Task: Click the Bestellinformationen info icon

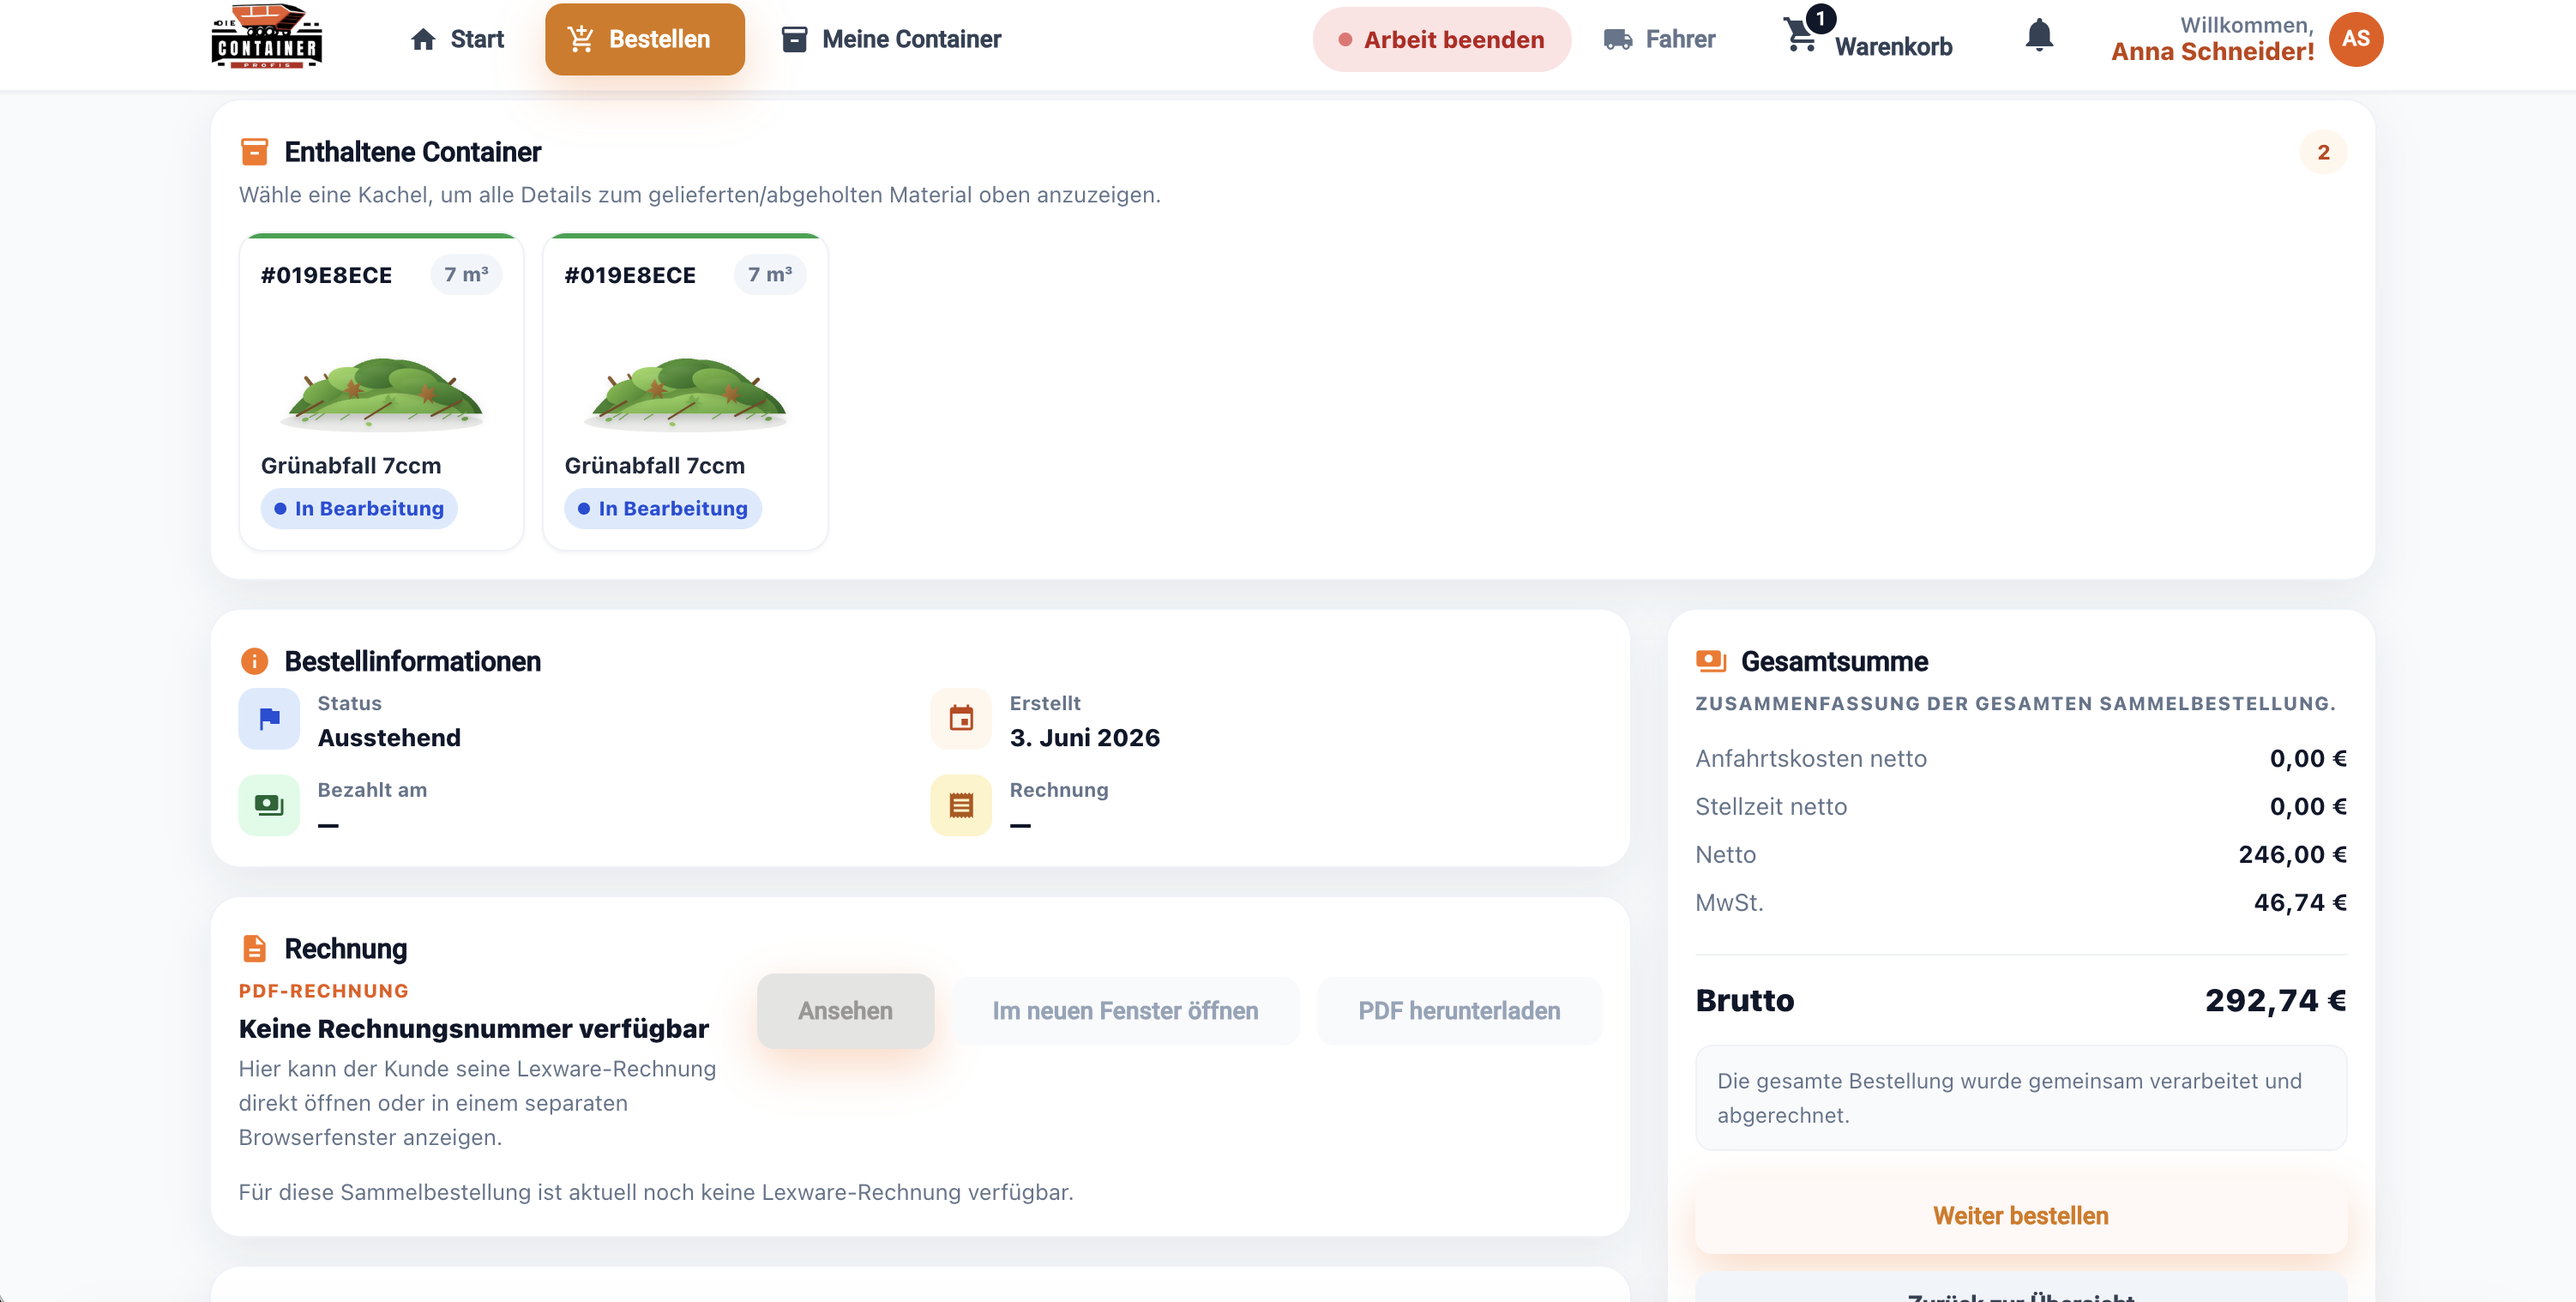Action: pos(254,661)
